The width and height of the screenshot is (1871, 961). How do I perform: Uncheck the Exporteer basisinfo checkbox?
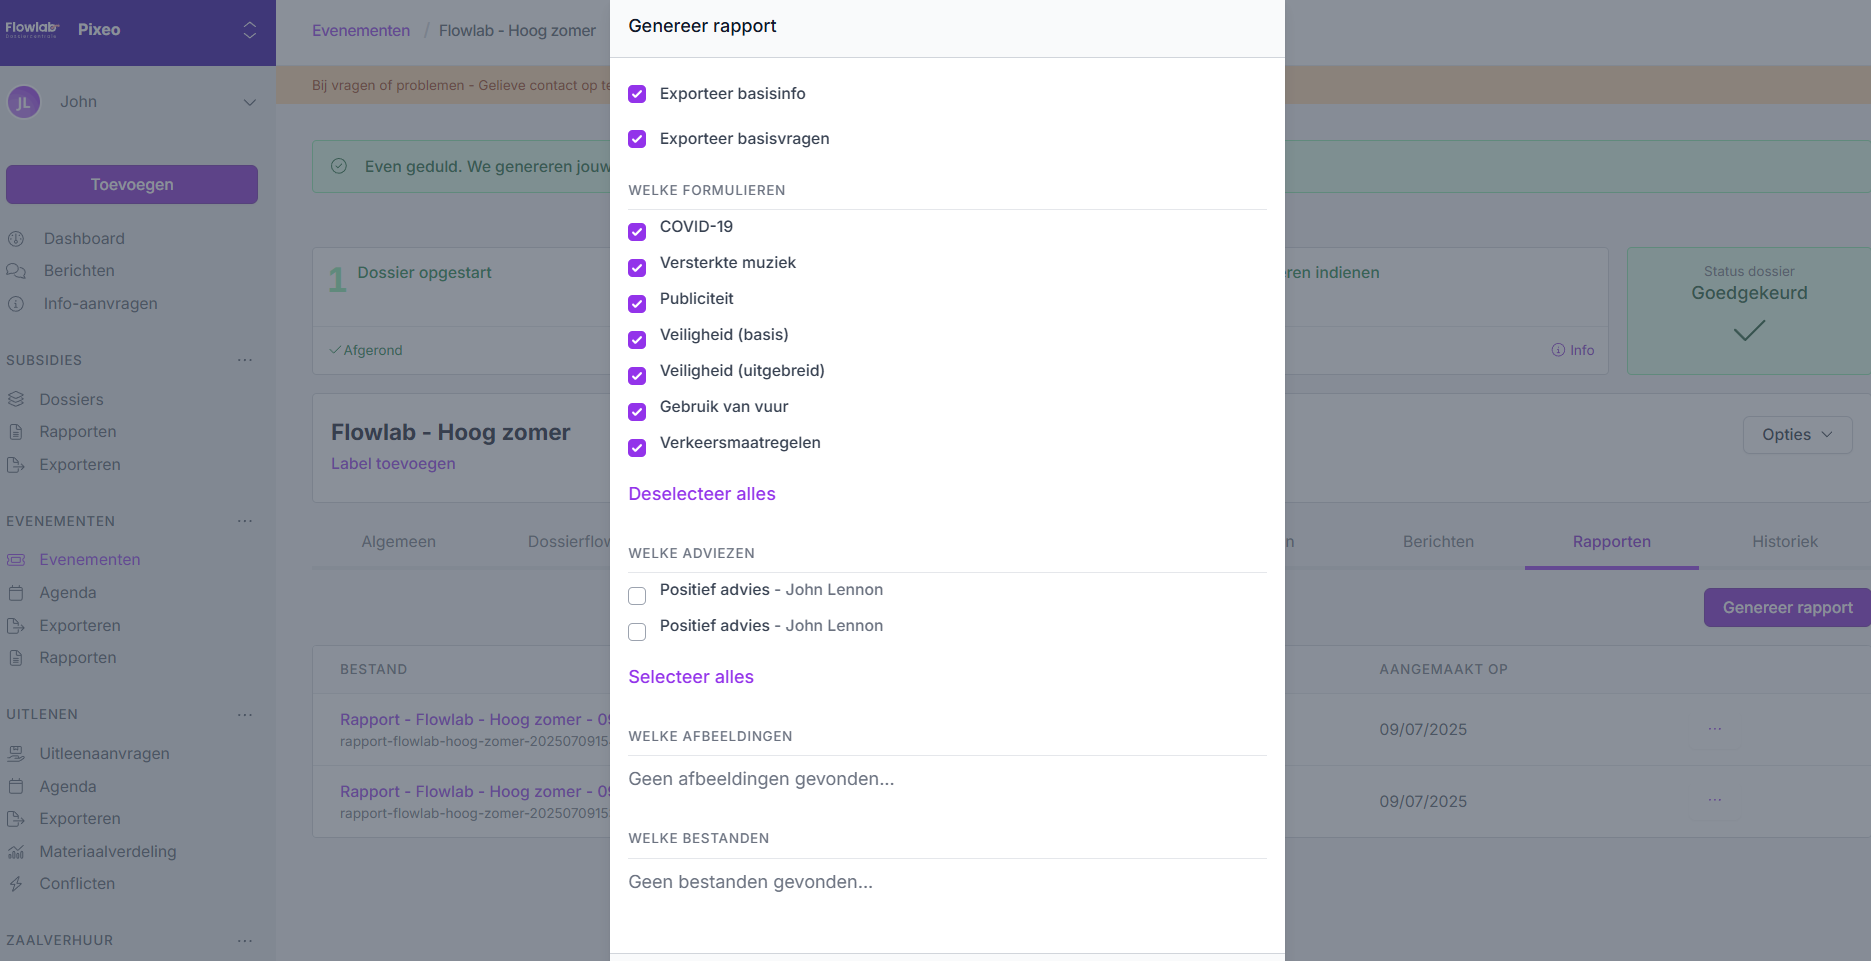point(637,94)
